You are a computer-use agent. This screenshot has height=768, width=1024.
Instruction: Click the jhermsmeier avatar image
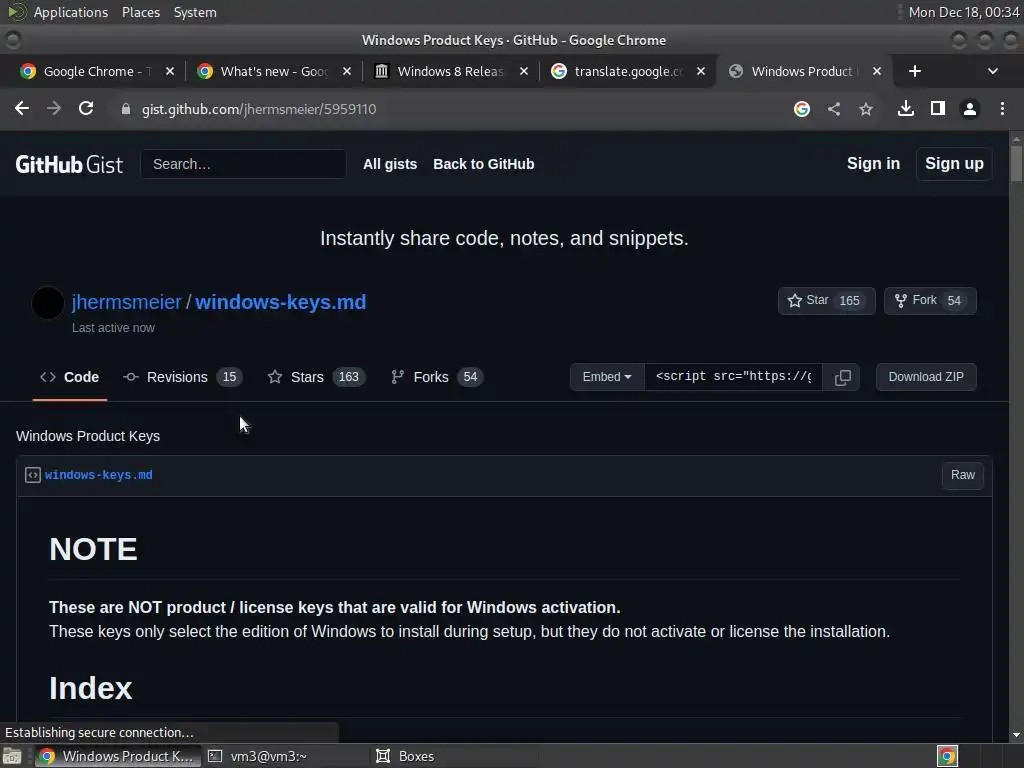point(48,303)
